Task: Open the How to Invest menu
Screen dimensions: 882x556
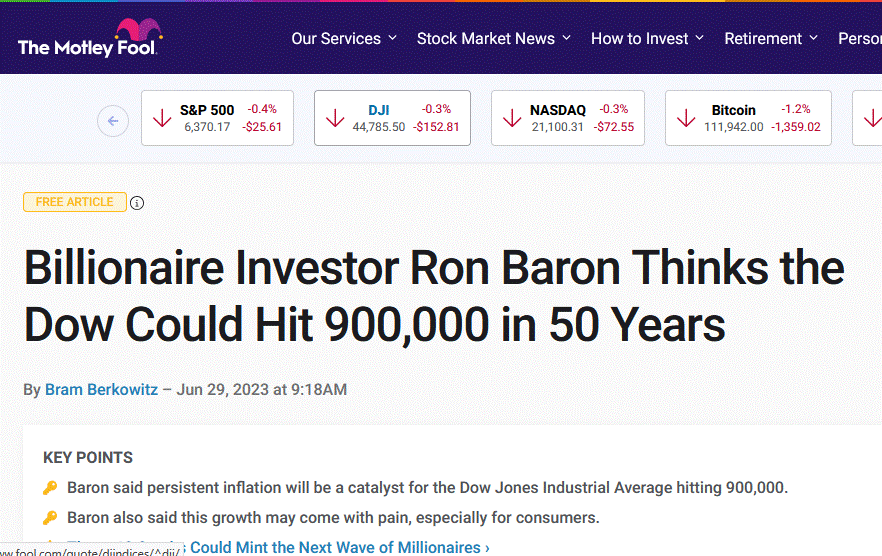Action: tap(647, 38)
